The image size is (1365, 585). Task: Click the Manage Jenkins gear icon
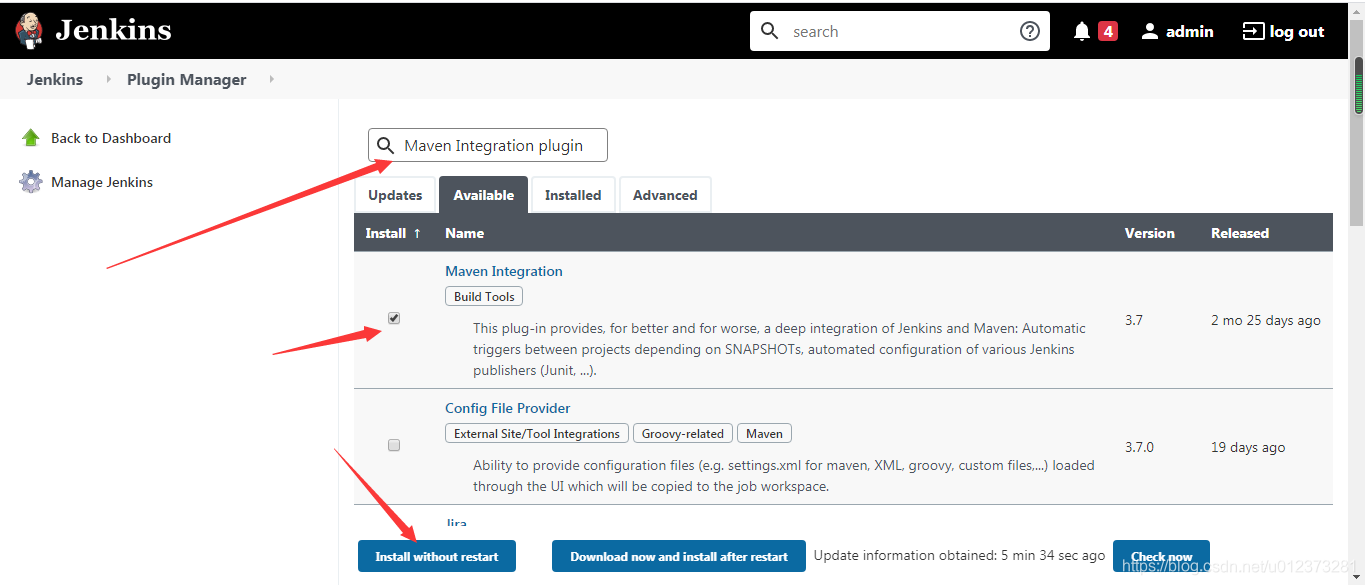tap(31, 182)
